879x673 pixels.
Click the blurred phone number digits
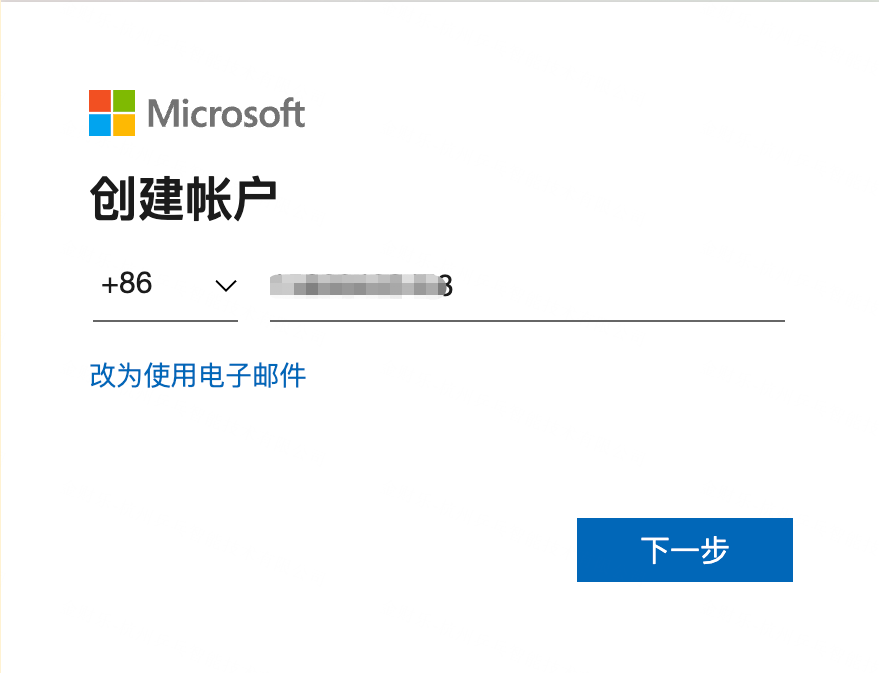click(x=355, y=285)
